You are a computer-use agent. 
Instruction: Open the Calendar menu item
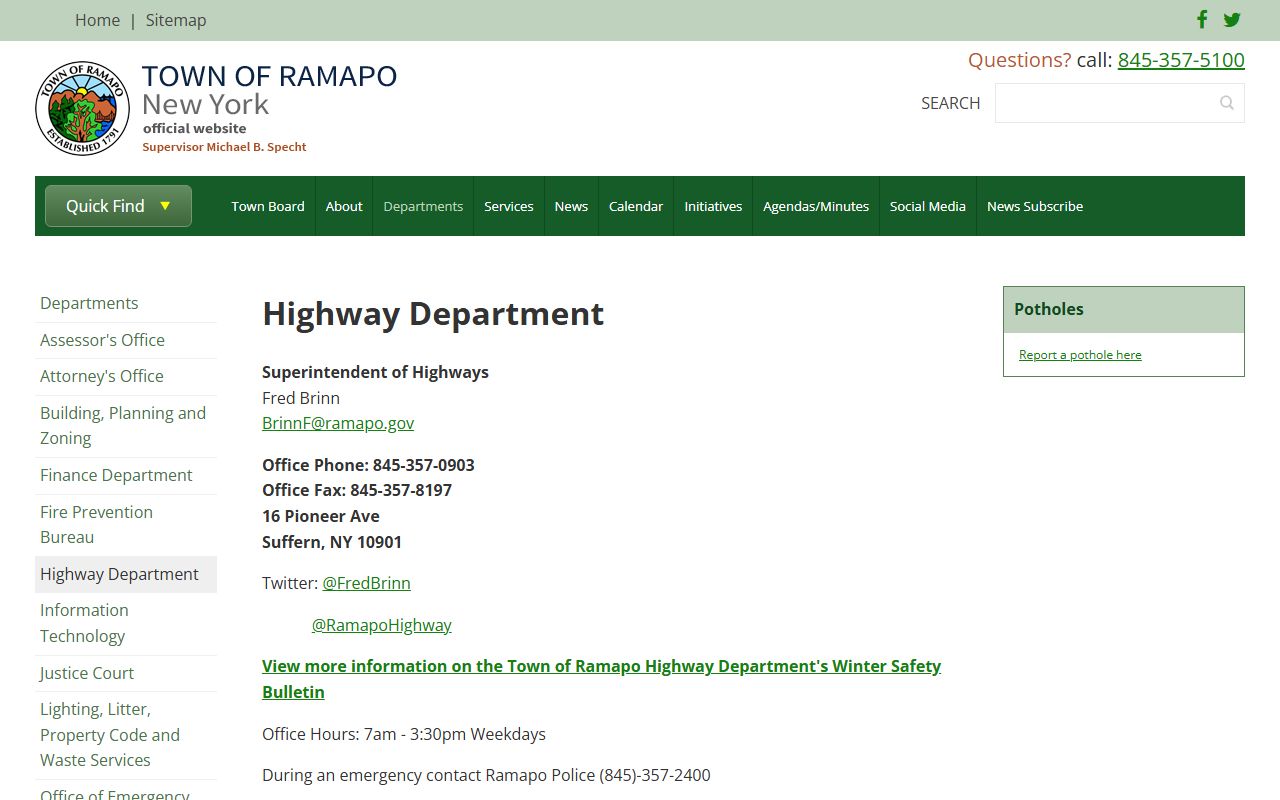coord(636,206)
